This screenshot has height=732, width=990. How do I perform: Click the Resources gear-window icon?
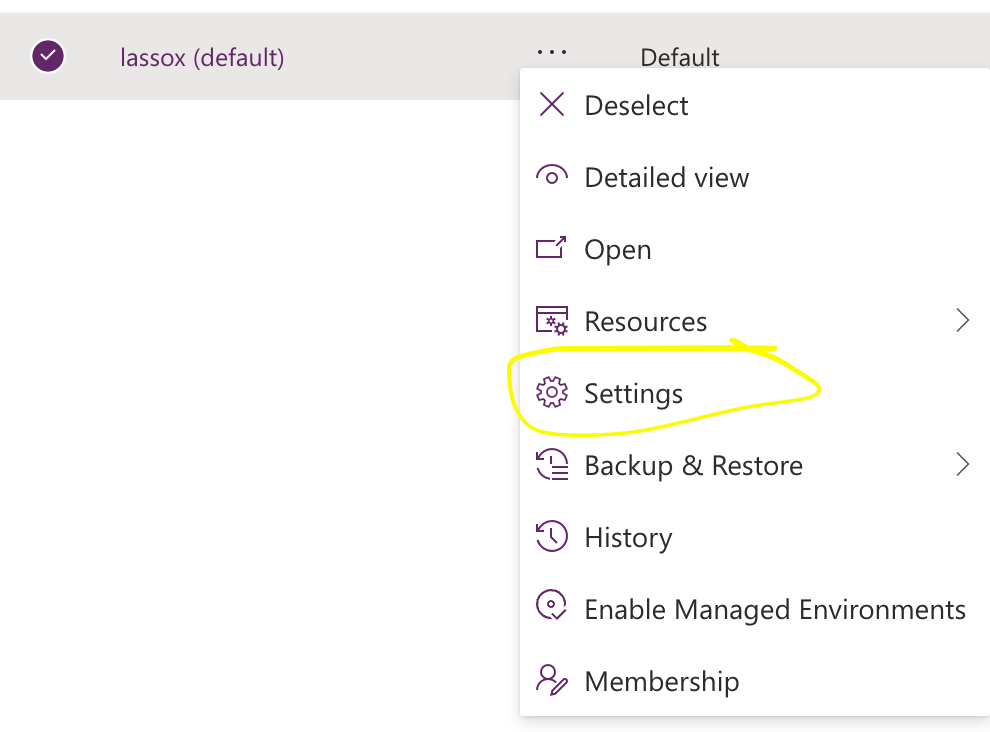coord(552,321)
